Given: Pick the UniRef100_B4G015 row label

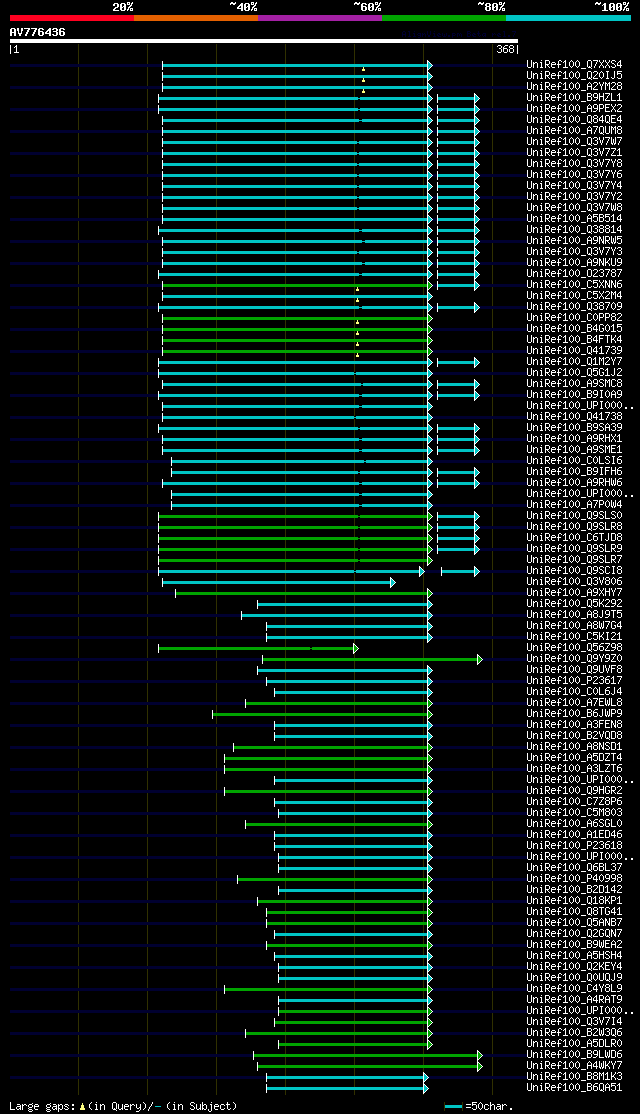Looking at the screenshot, I should point(574,328).
